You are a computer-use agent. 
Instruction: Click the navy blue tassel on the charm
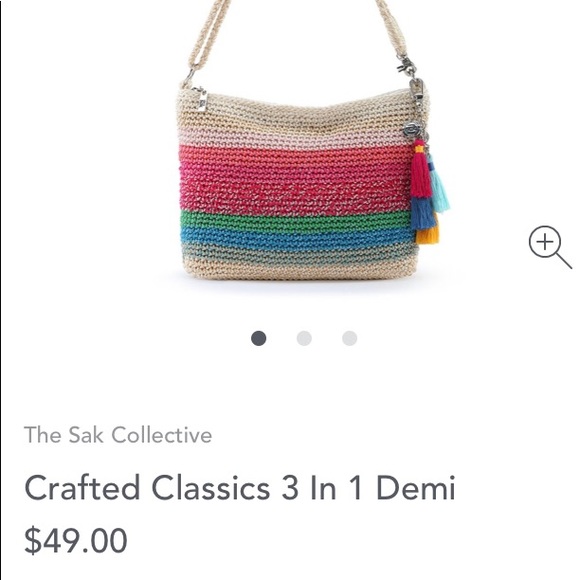(423, 213)
